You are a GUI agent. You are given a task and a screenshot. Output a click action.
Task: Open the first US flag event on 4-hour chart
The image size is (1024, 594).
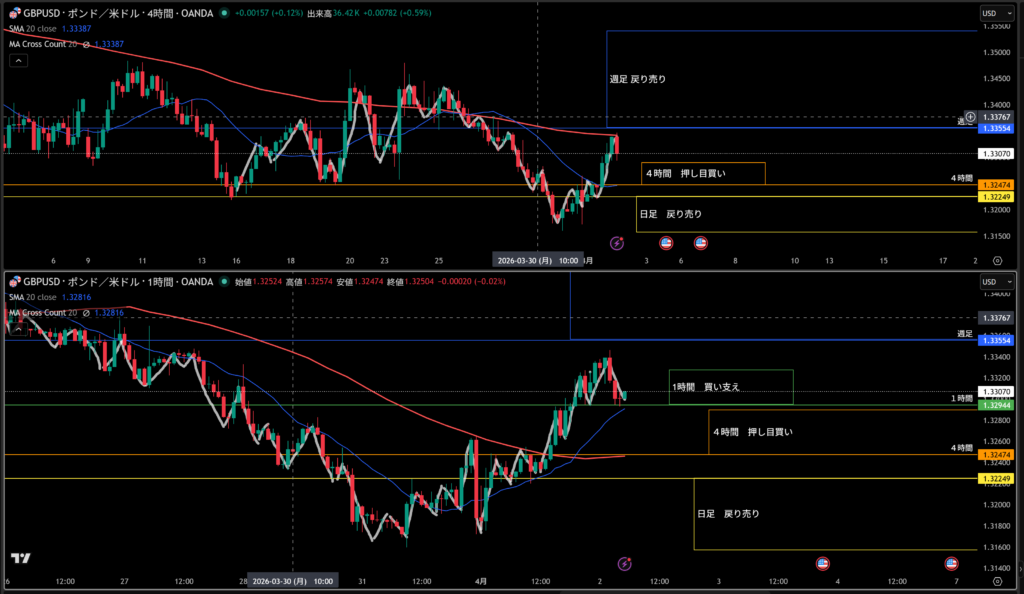[x=667, y=242]
